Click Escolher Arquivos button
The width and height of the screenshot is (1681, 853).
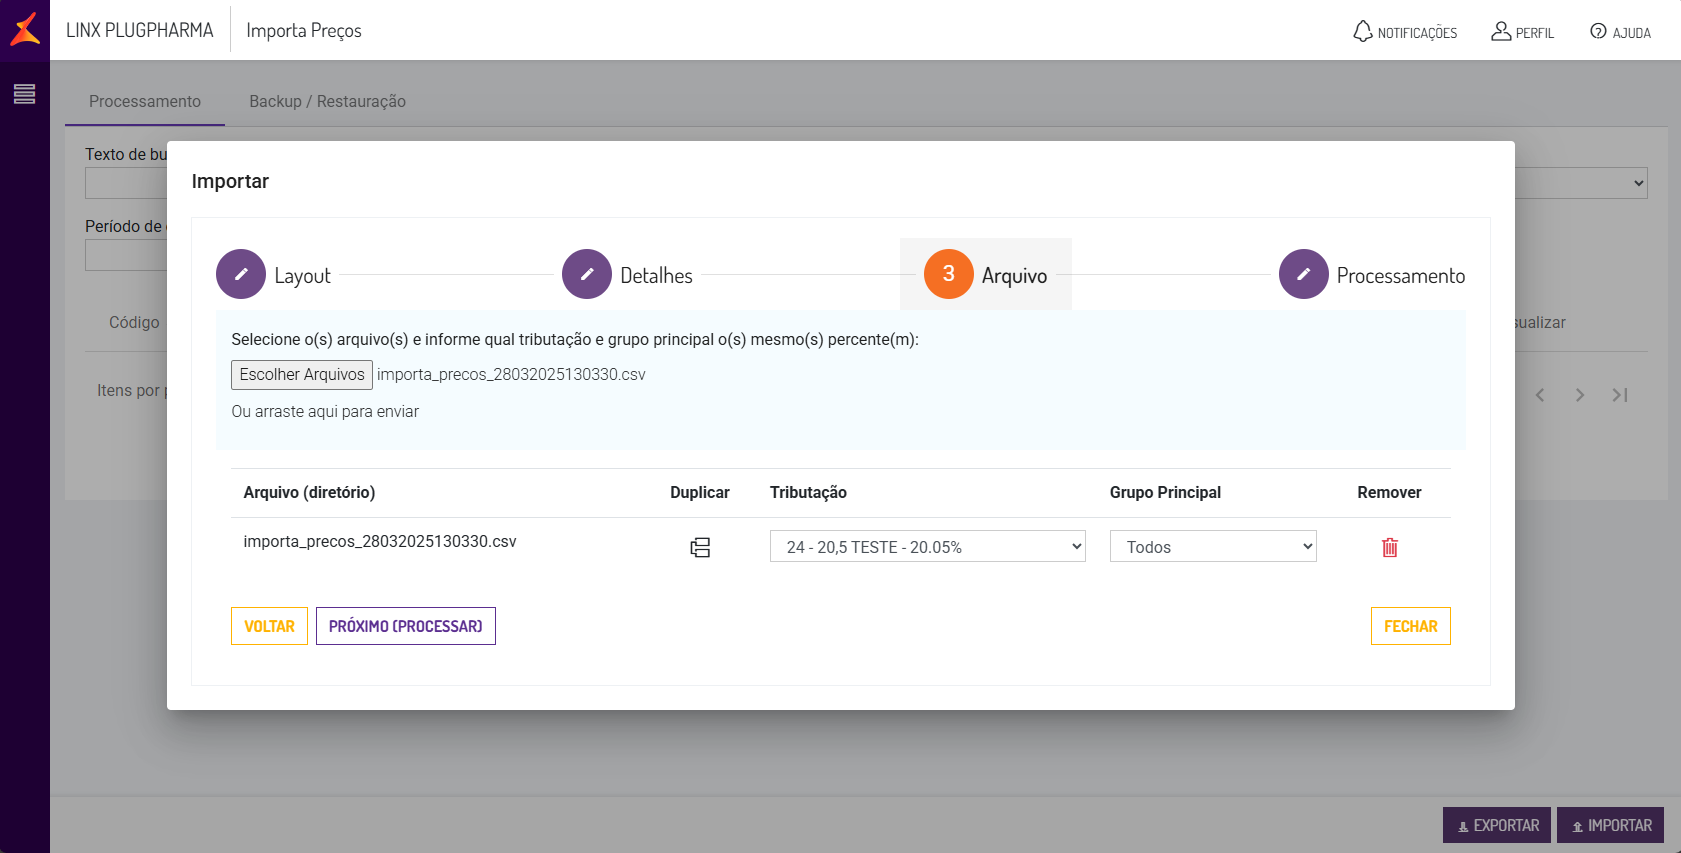click(302, 374)
